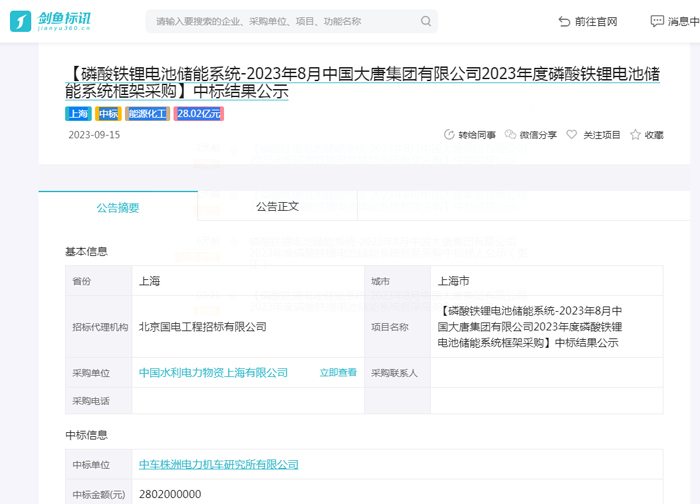Screen dimensions: 700x504
Task: Click the 转给同事 forward icon
Action: click(449, 135)
